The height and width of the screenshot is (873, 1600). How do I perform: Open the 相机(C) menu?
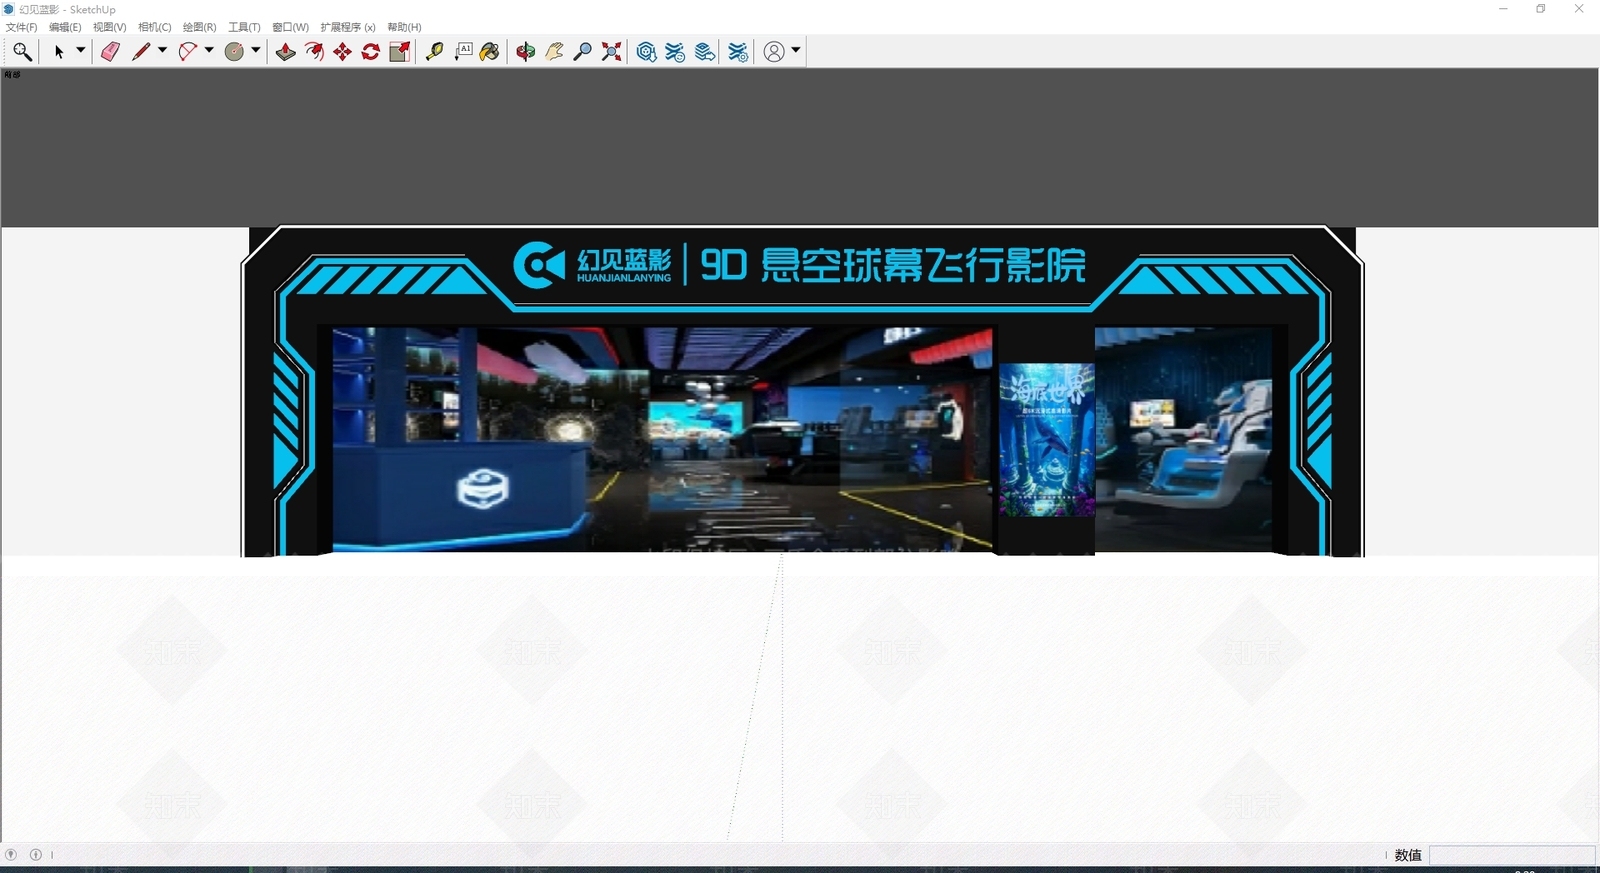click(x=155, y=27)
